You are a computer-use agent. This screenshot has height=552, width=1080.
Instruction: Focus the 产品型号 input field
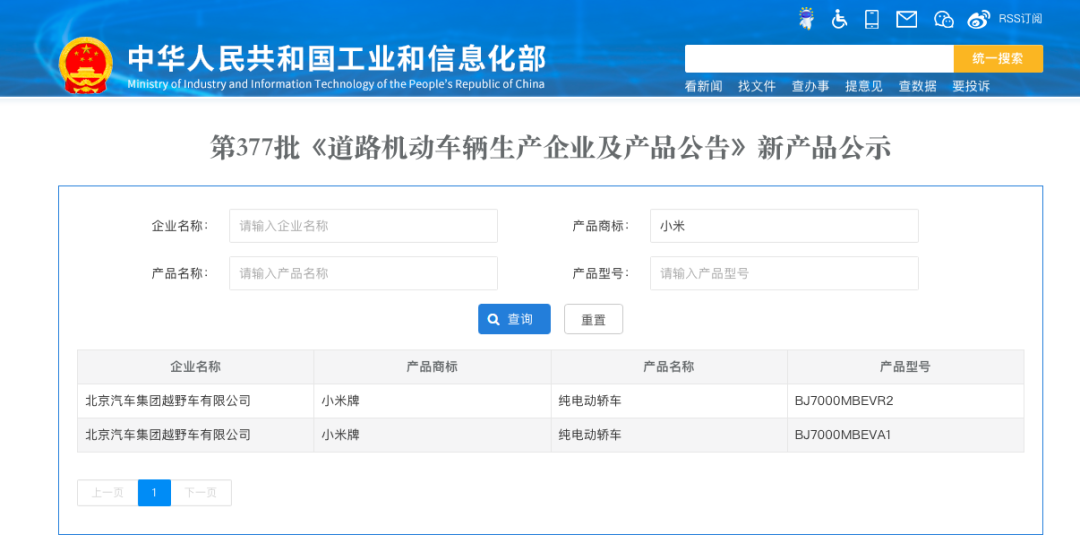click(x=784, y=273)
